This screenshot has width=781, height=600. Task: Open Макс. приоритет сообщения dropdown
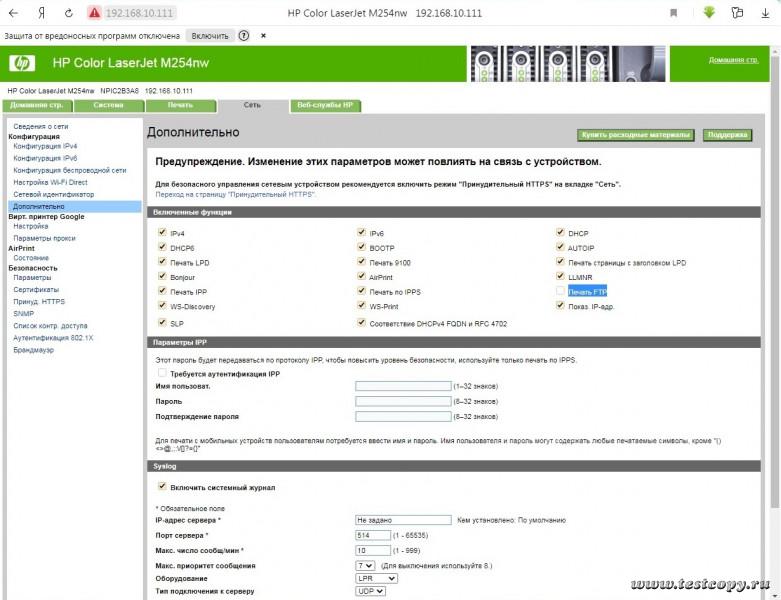pos(365,566)
